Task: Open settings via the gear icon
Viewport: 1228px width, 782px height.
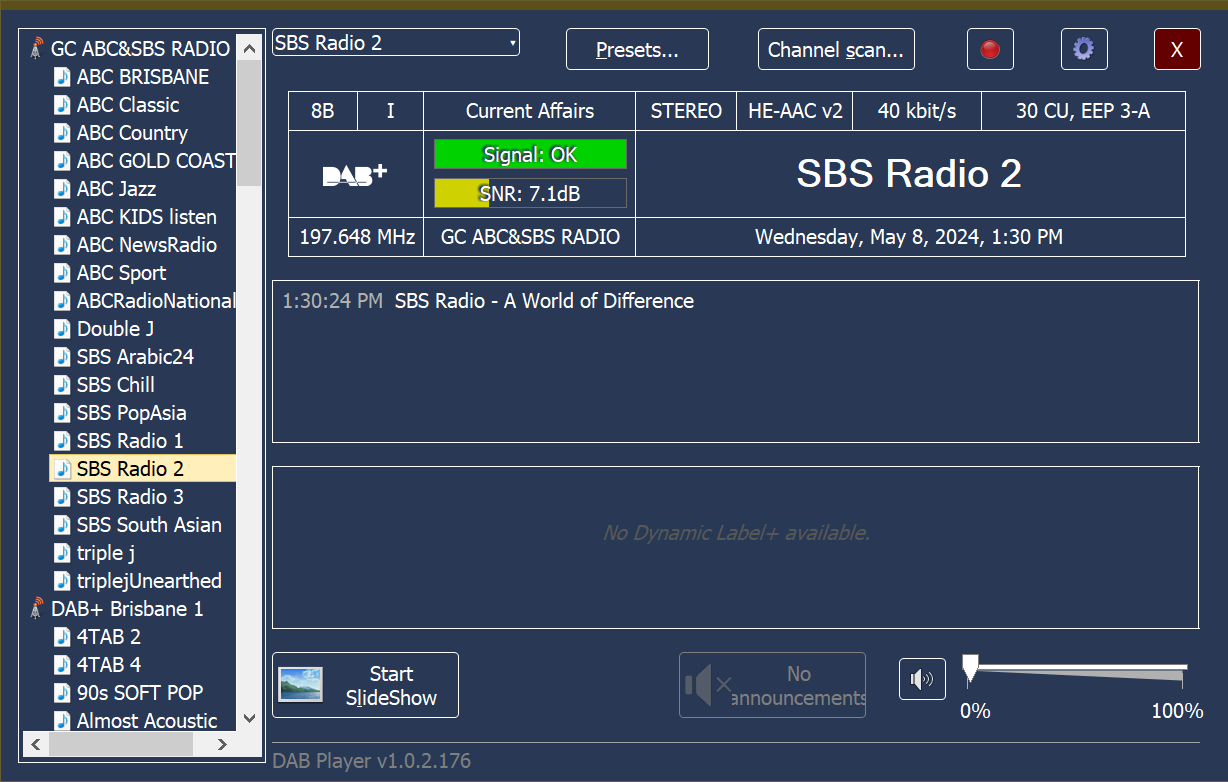Action: coord(1083,49)
